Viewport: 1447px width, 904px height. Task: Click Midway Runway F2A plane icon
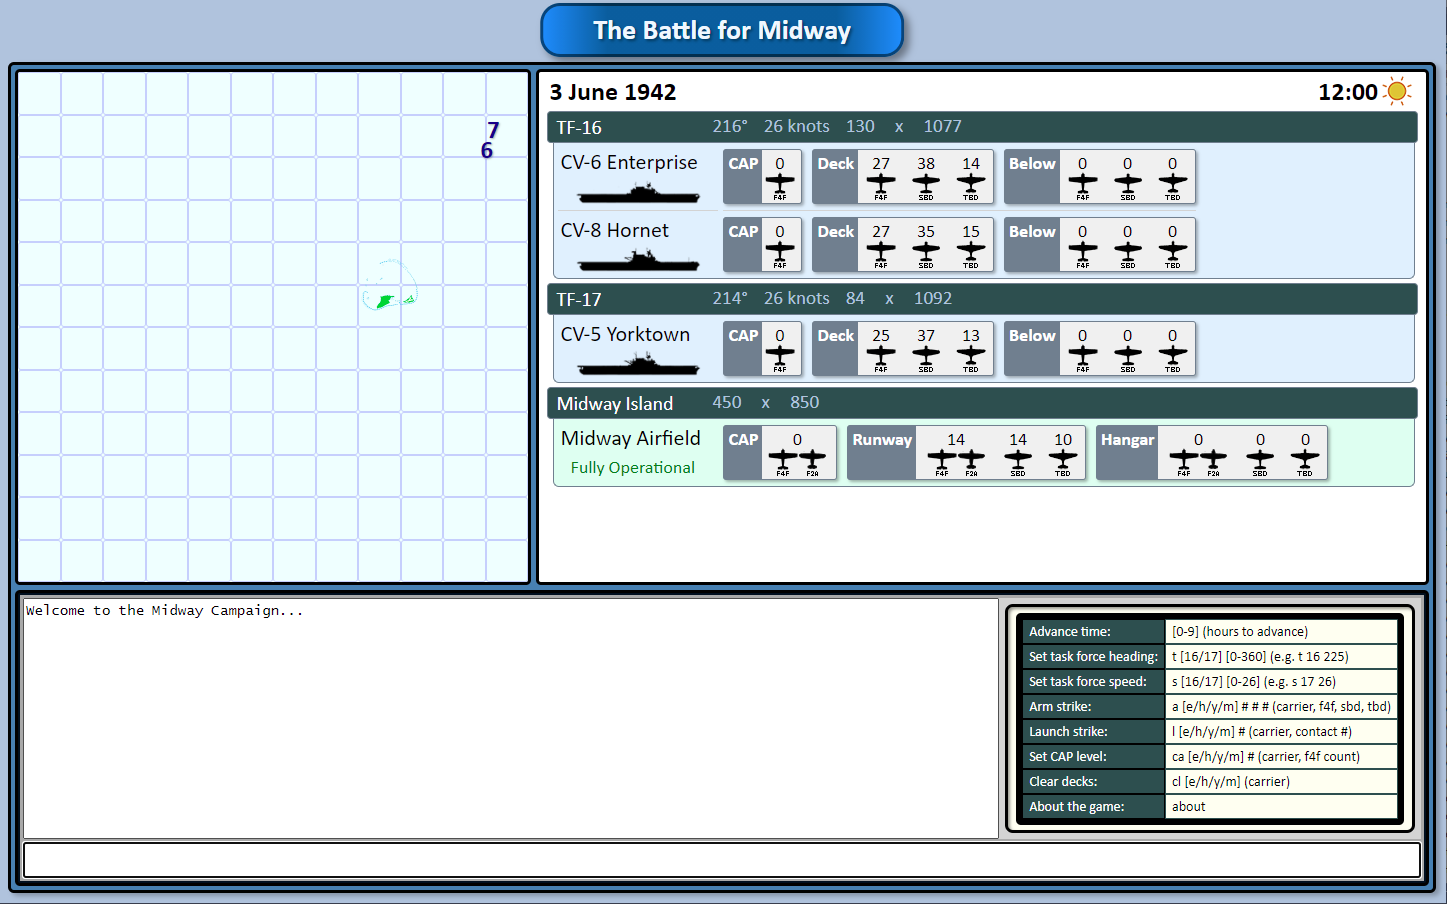pyautogui.click(x=971, y=462)
